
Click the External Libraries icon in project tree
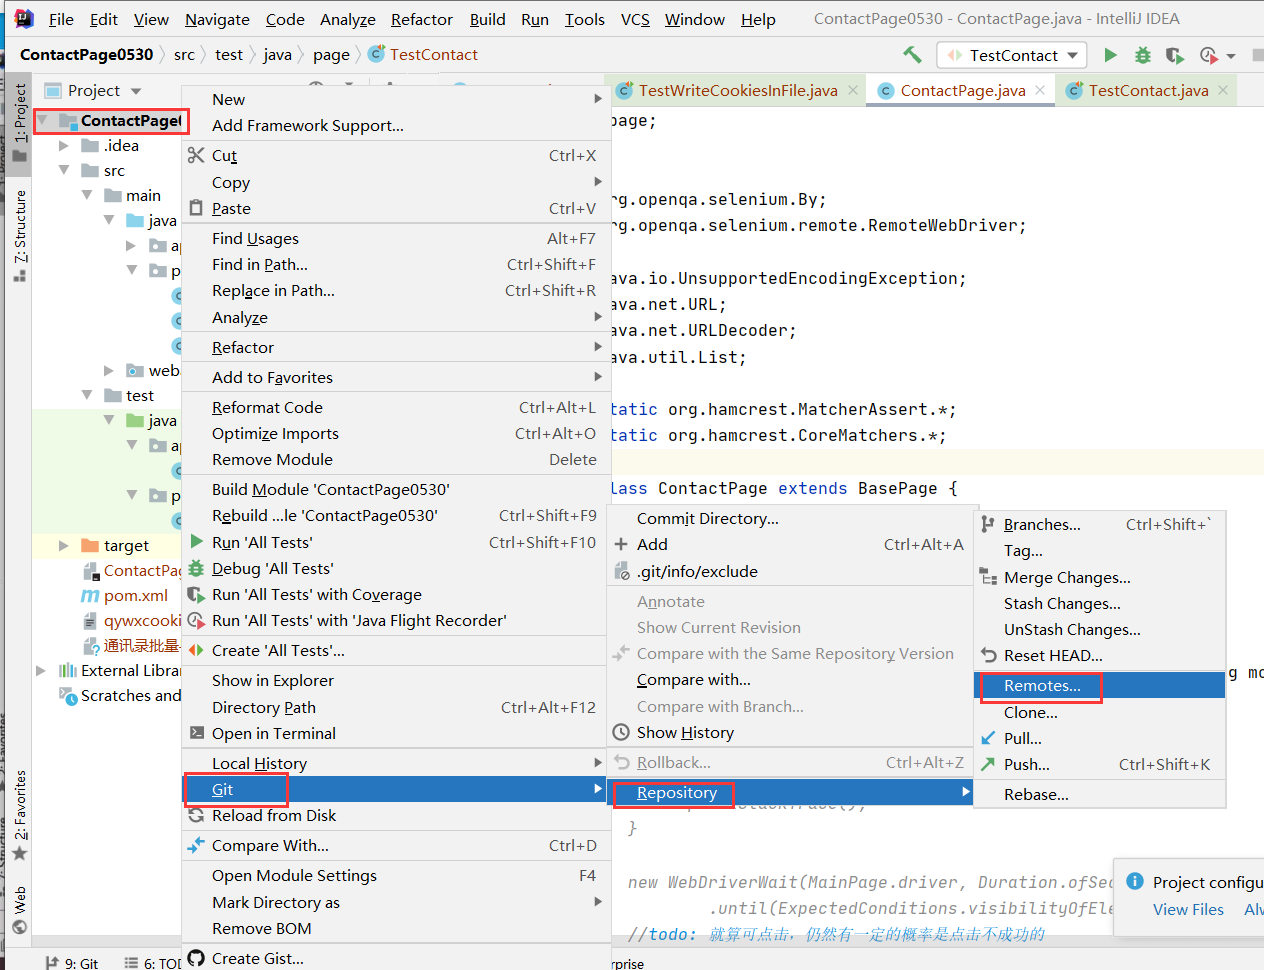click(x=67, y=670)
